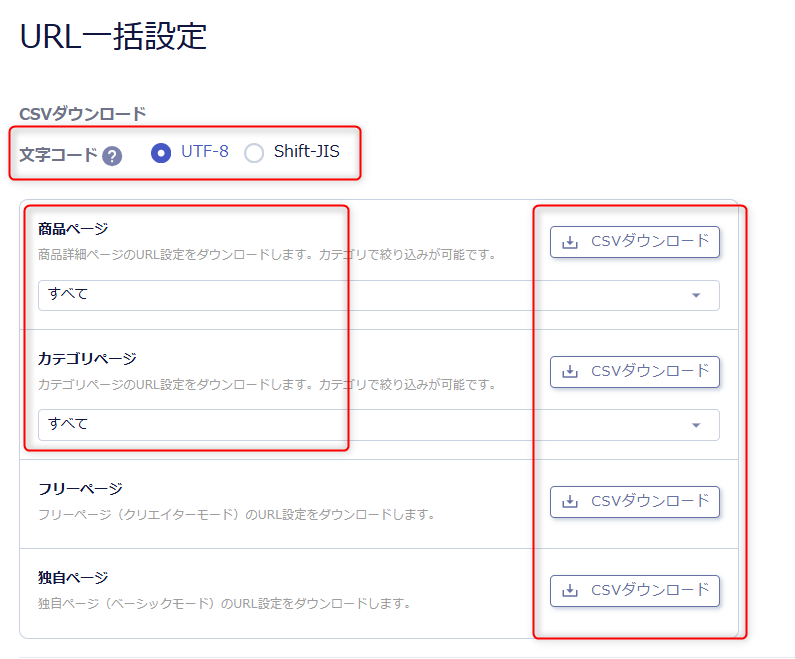This screenshot has height=659, width=795.
Task: Click the download icon in カテゴリページ's CSV button
Action: (x=570, y=372)
